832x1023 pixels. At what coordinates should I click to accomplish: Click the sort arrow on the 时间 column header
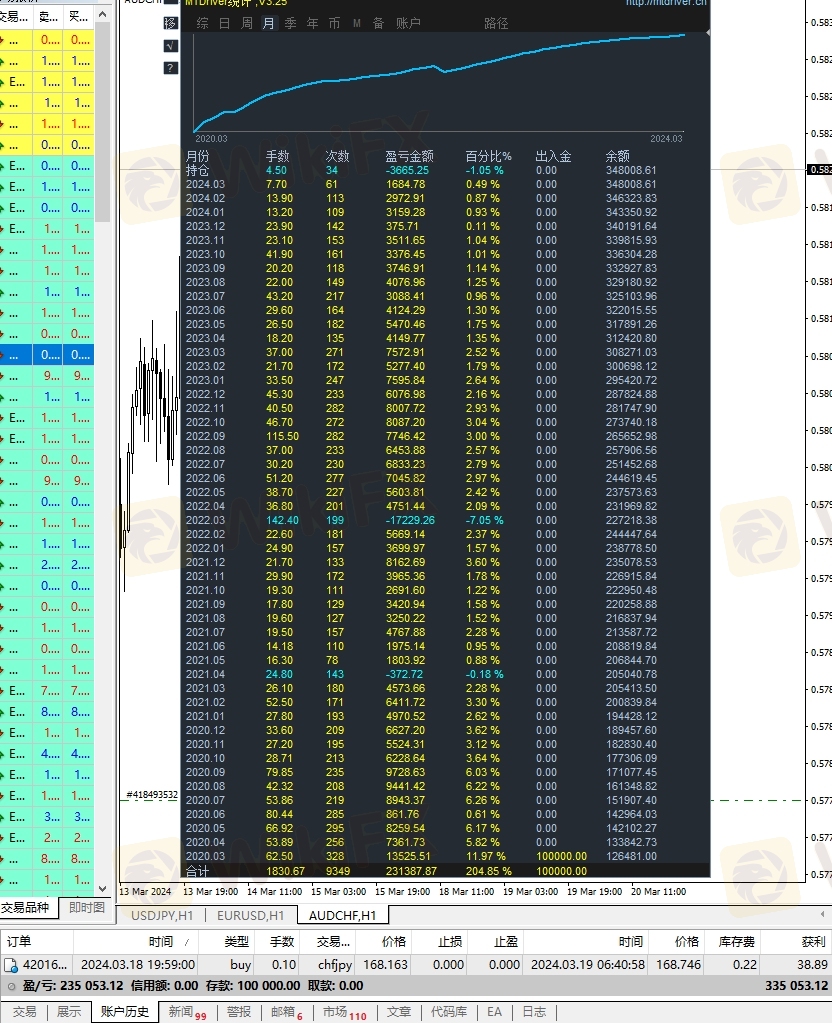coord(187,942)
